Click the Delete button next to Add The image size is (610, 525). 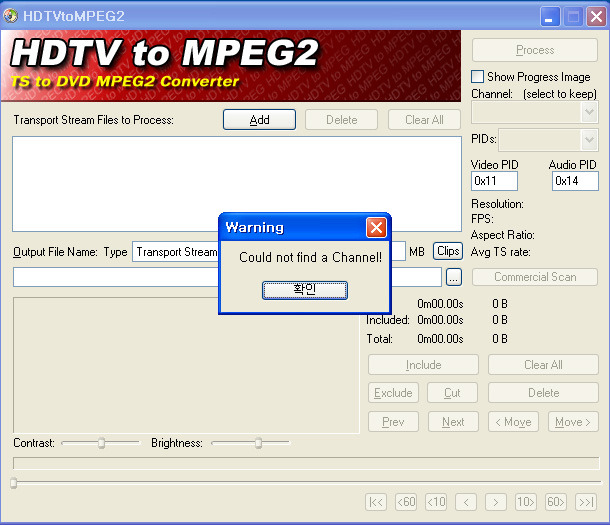(x=341, y=120)
